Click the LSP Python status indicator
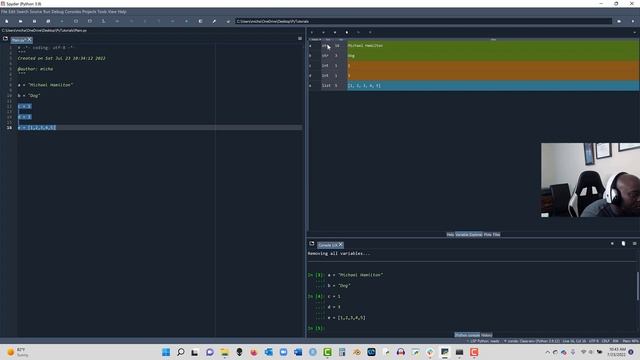Image resolution: width=640 pixels, height=360 pixels. (x=484, y=341)
